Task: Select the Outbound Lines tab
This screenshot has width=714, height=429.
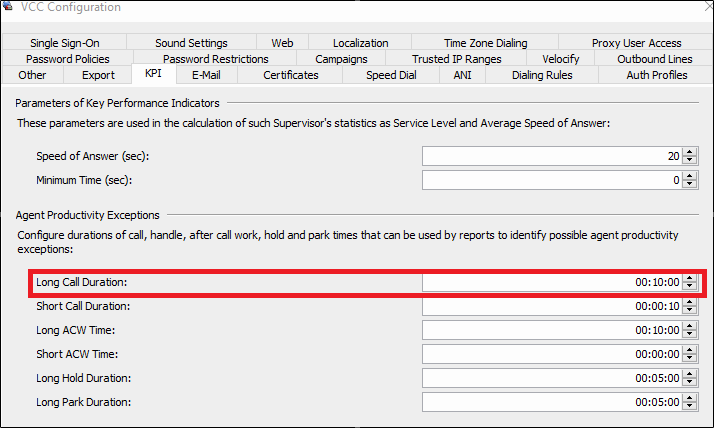Action: 654,59
